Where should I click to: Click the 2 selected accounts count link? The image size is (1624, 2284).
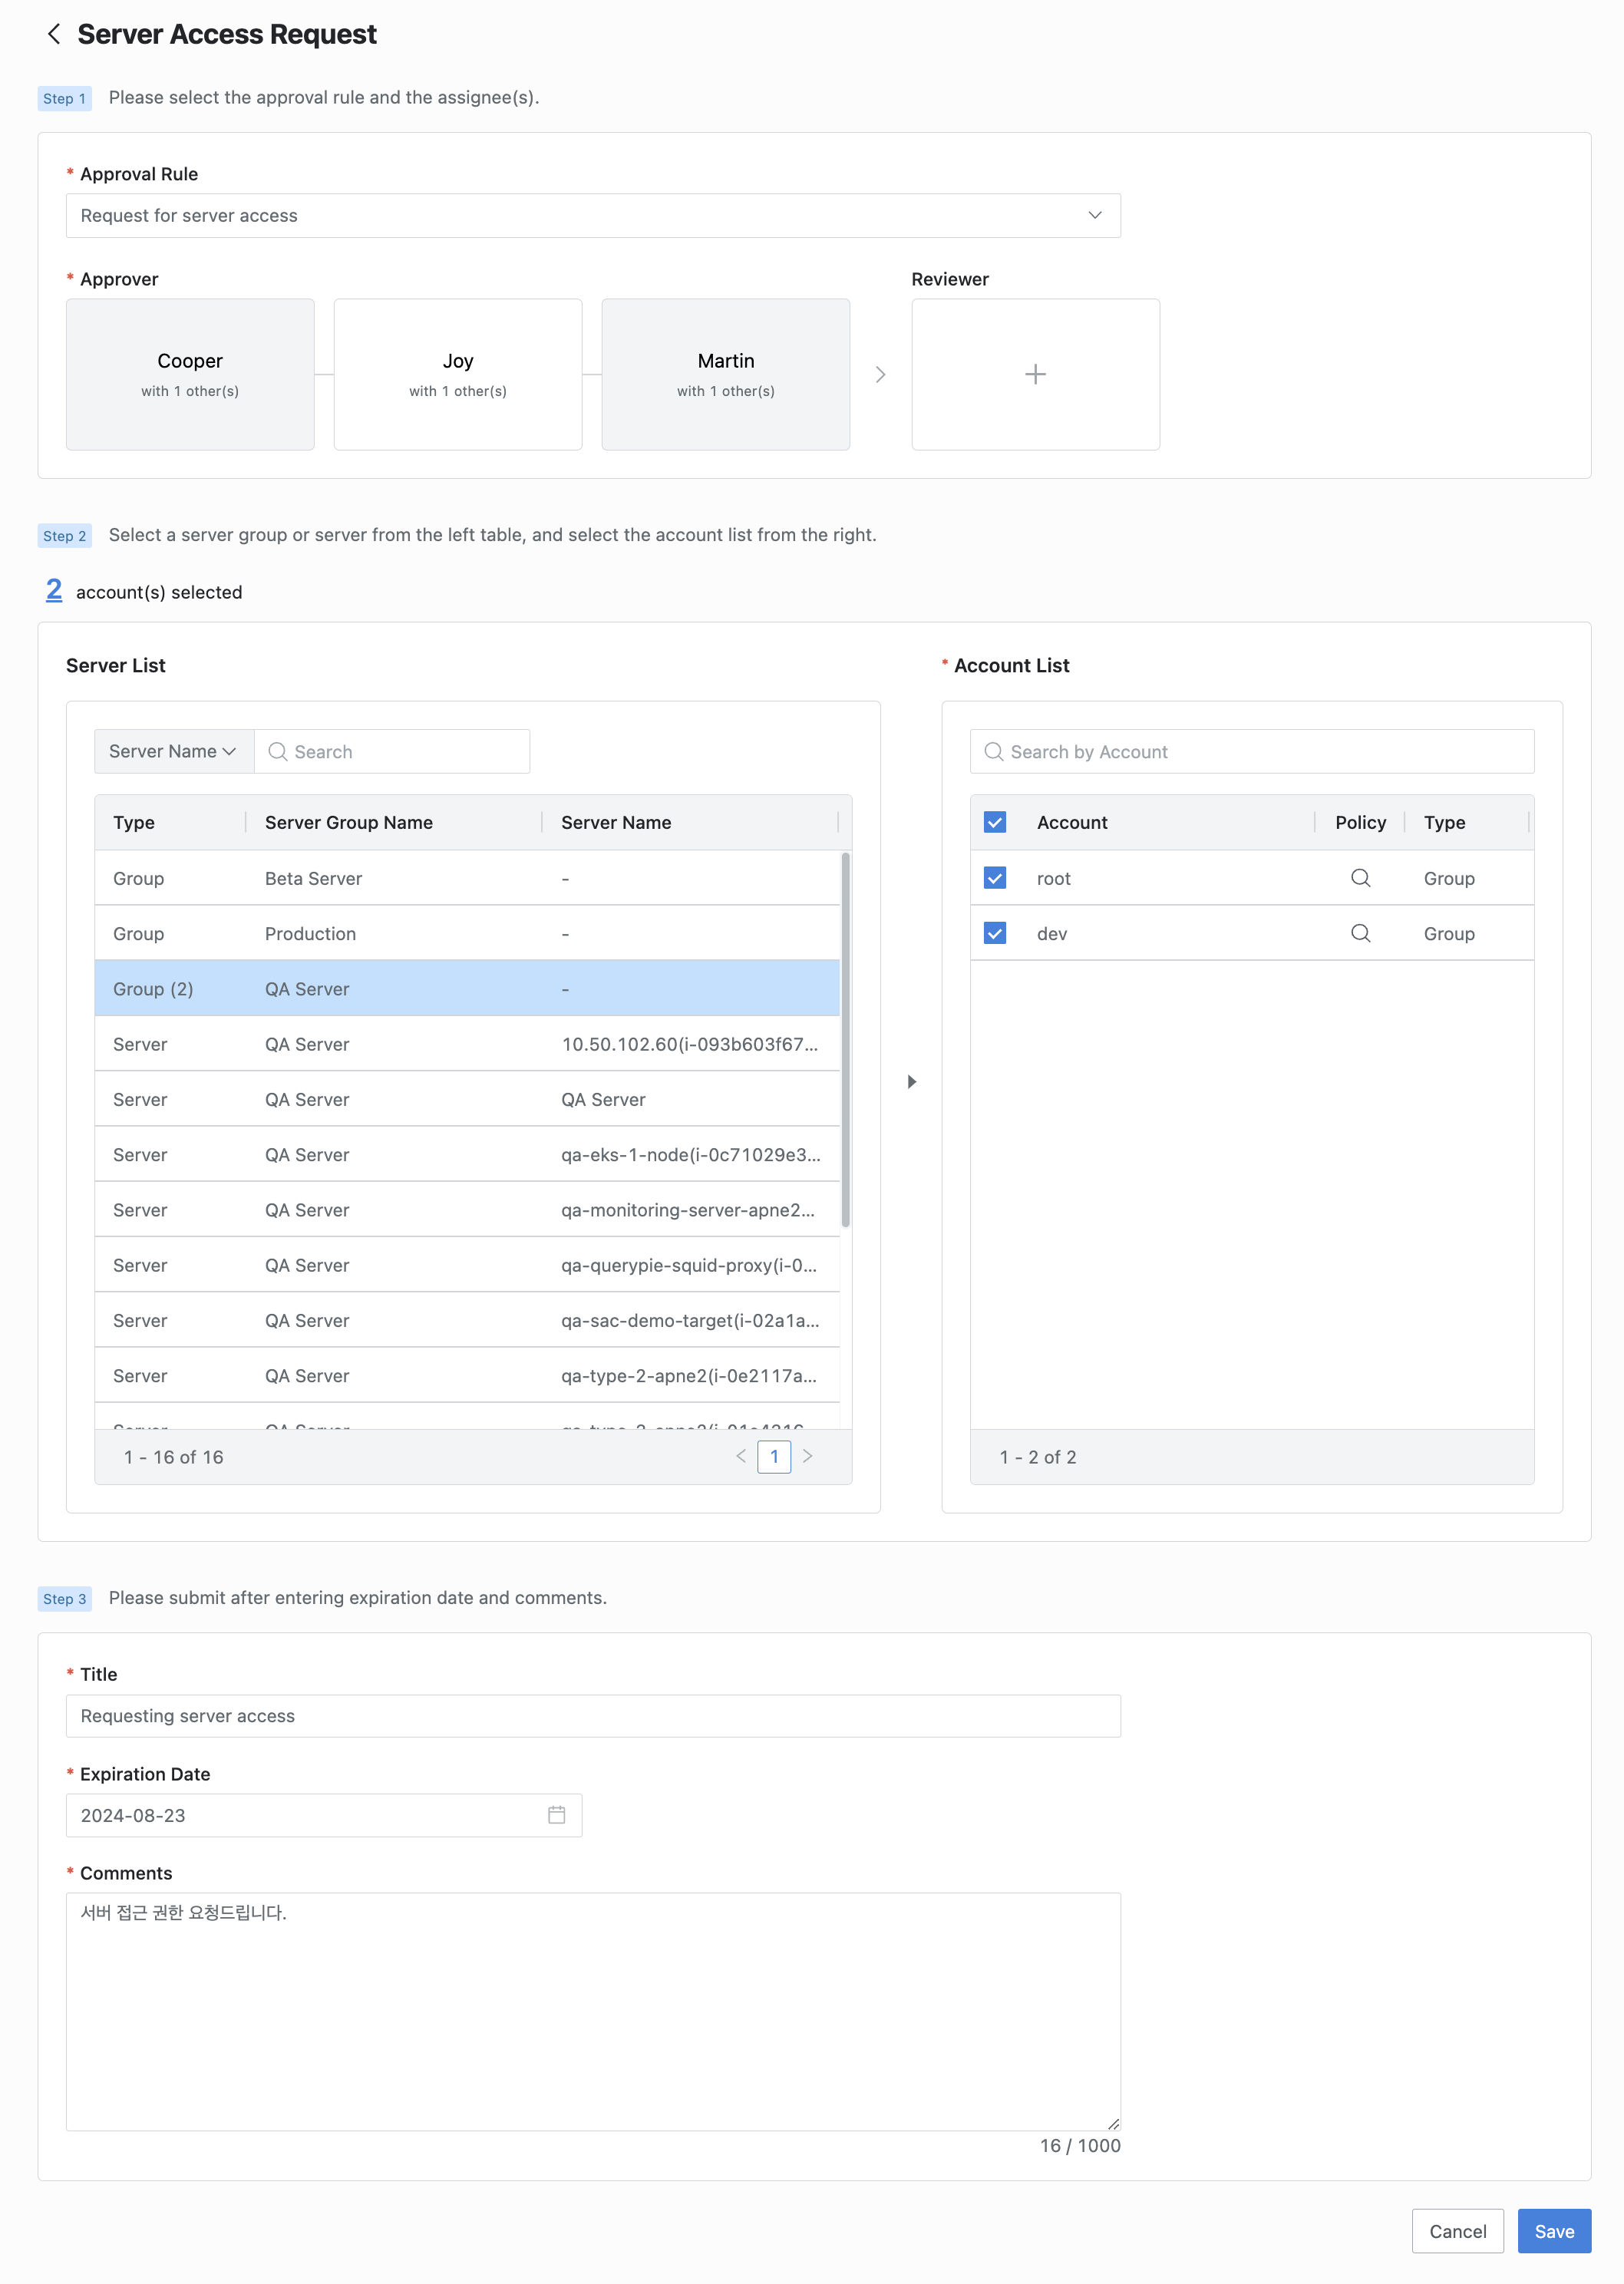pyautogui.click(x=54, y=590)
